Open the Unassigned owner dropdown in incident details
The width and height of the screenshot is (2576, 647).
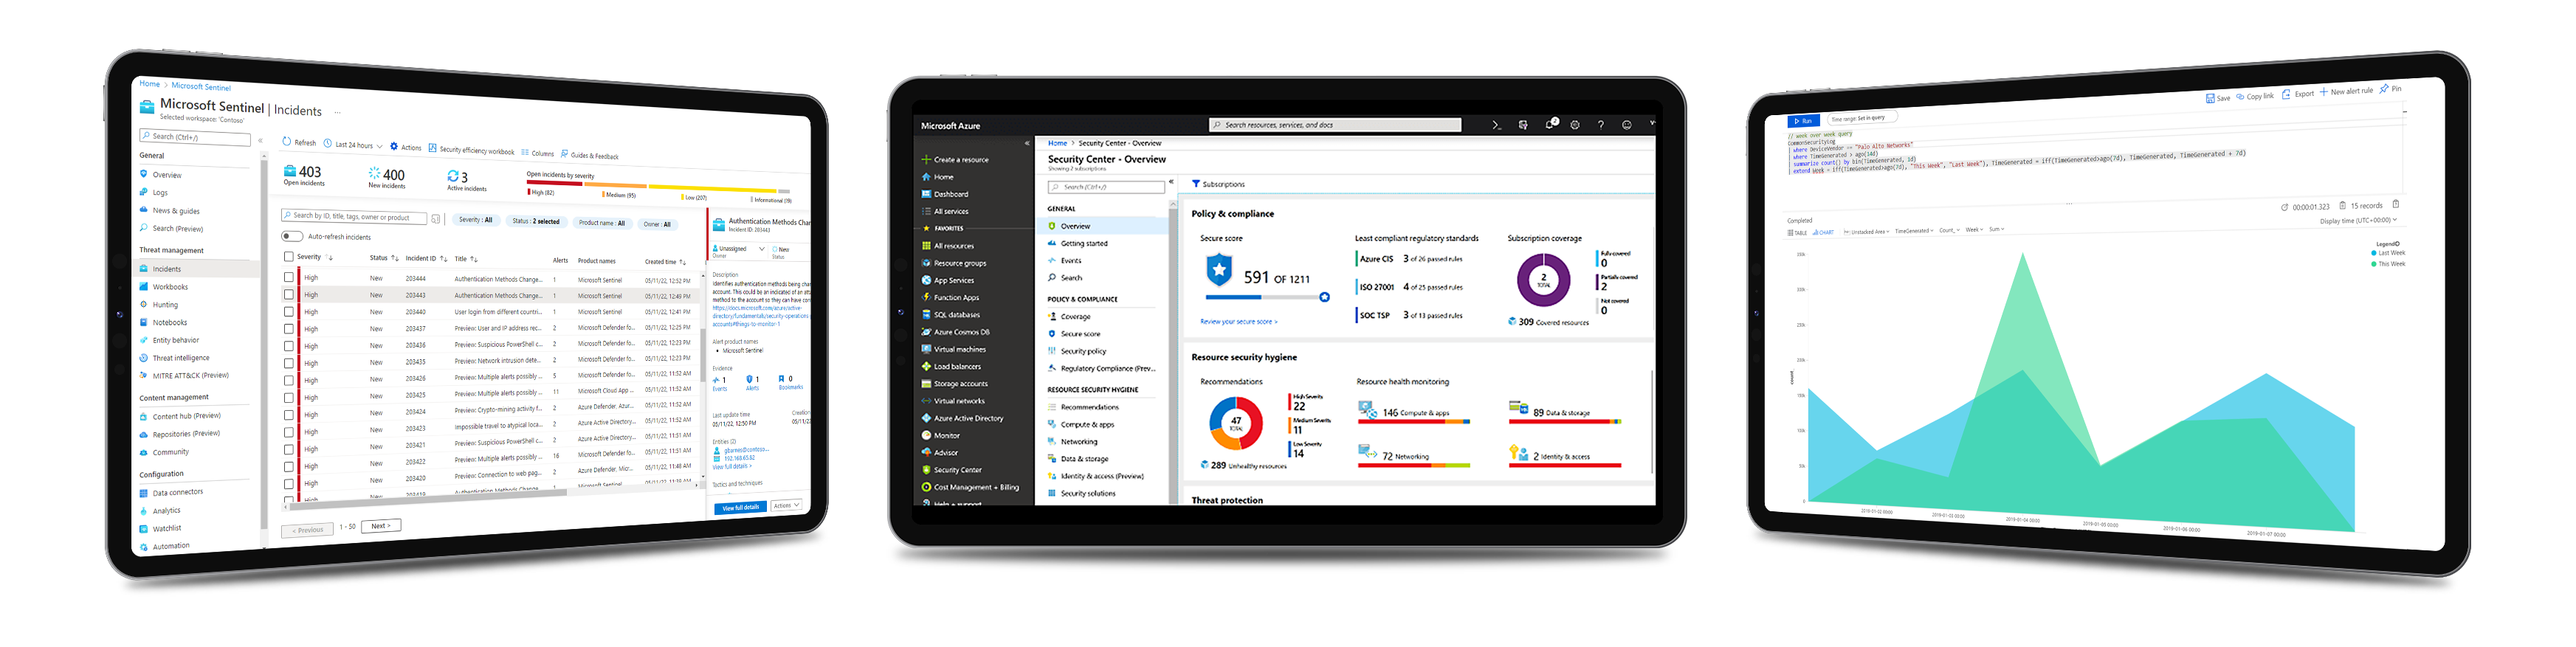point(739,249)
